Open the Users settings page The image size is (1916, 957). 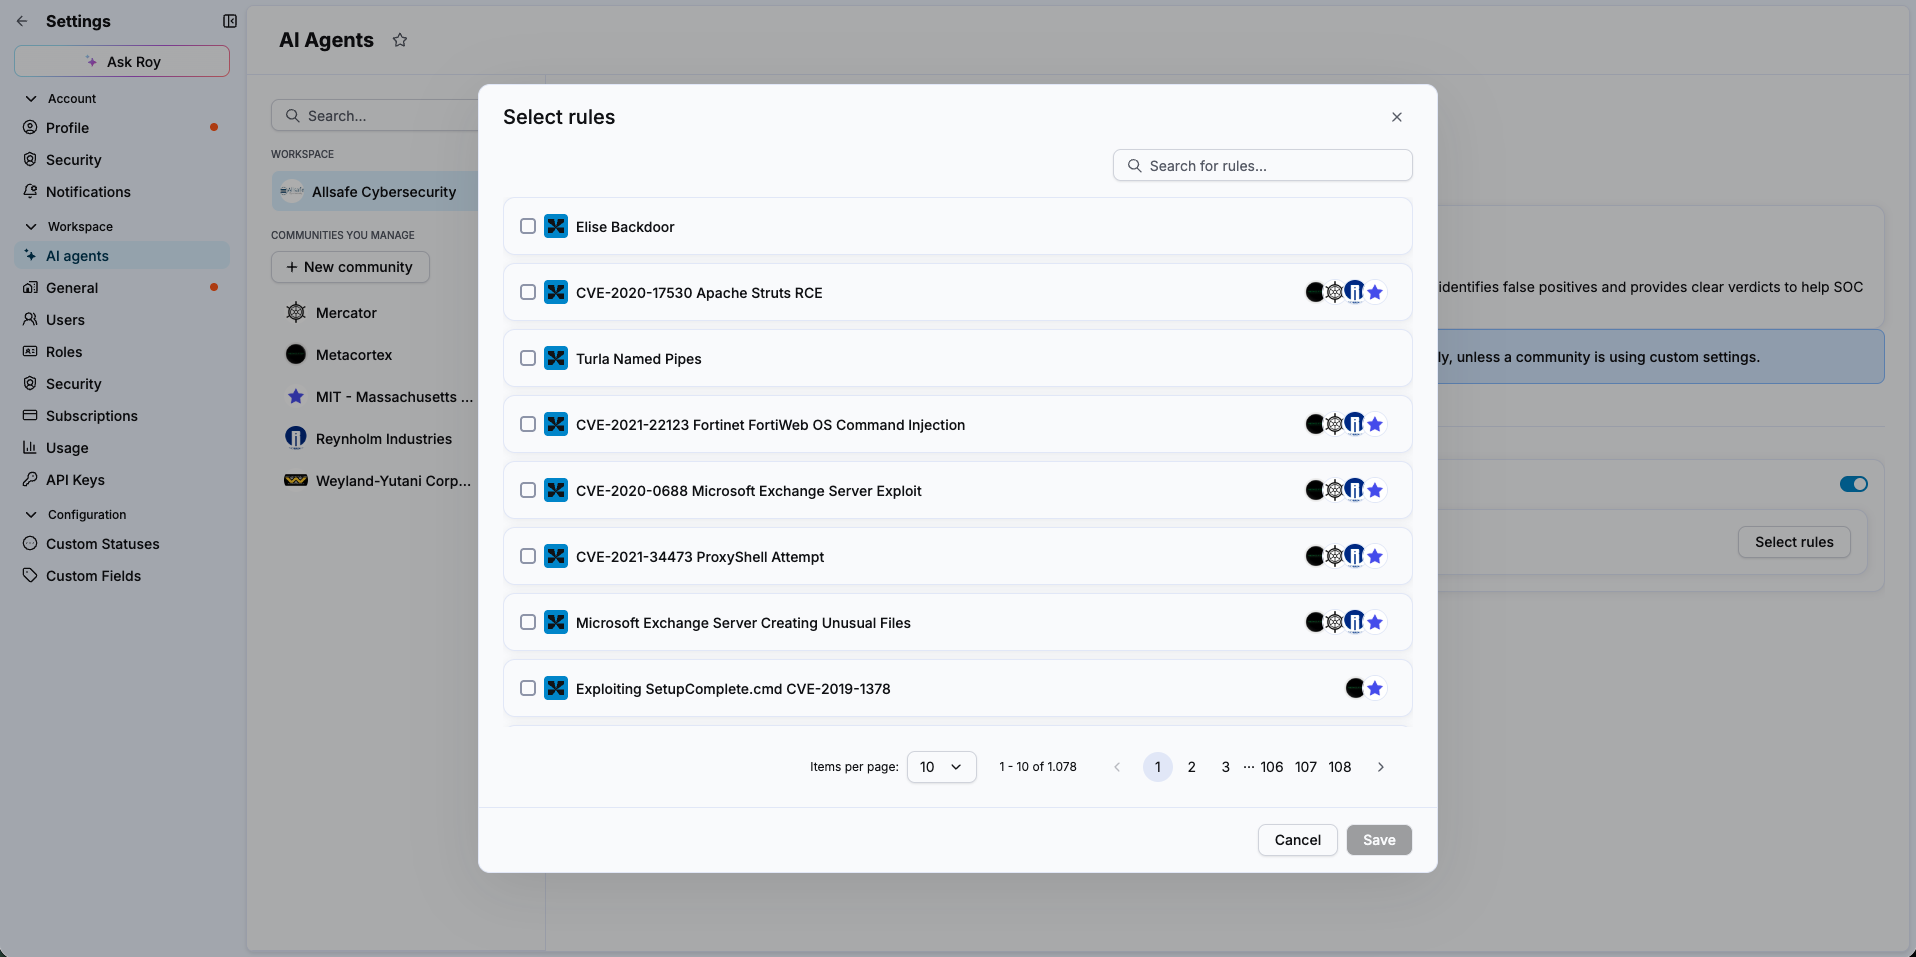click(x=122, y=320)
